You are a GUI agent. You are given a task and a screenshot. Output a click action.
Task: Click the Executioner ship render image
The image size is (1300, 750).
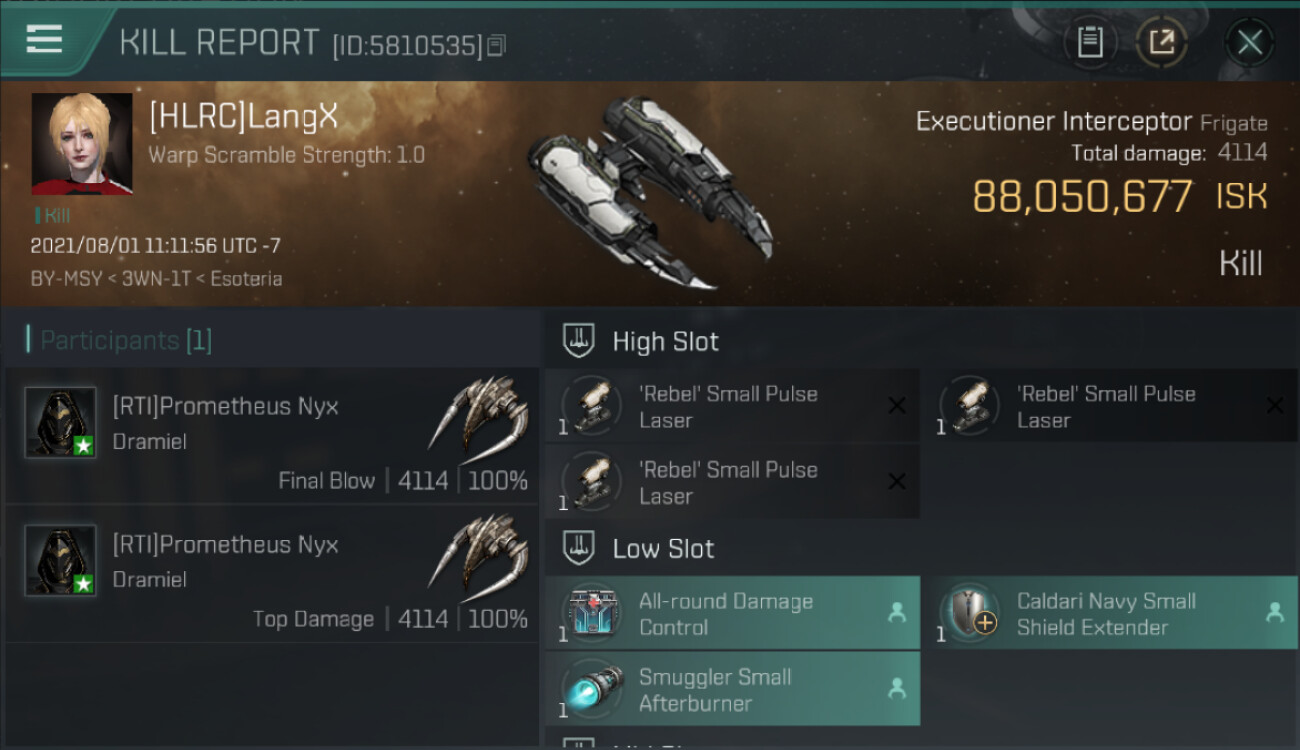(x=651, y=191)
